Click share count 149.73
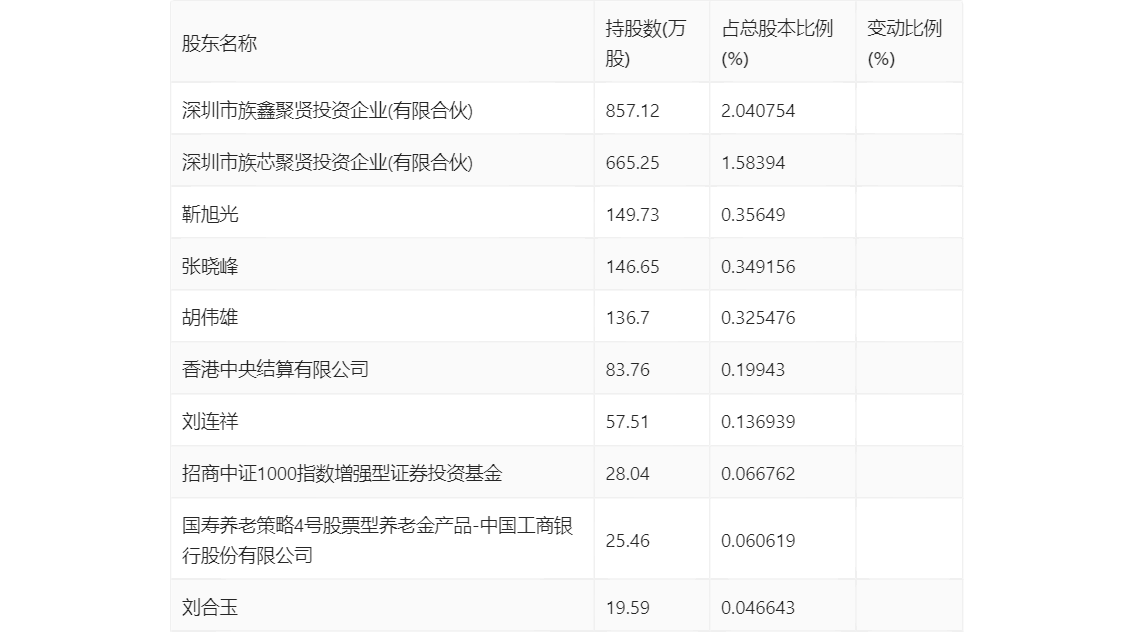Image resolution: width=1134 pixels, height=632 pixels. pyautogui.click(x=633, y=215)
